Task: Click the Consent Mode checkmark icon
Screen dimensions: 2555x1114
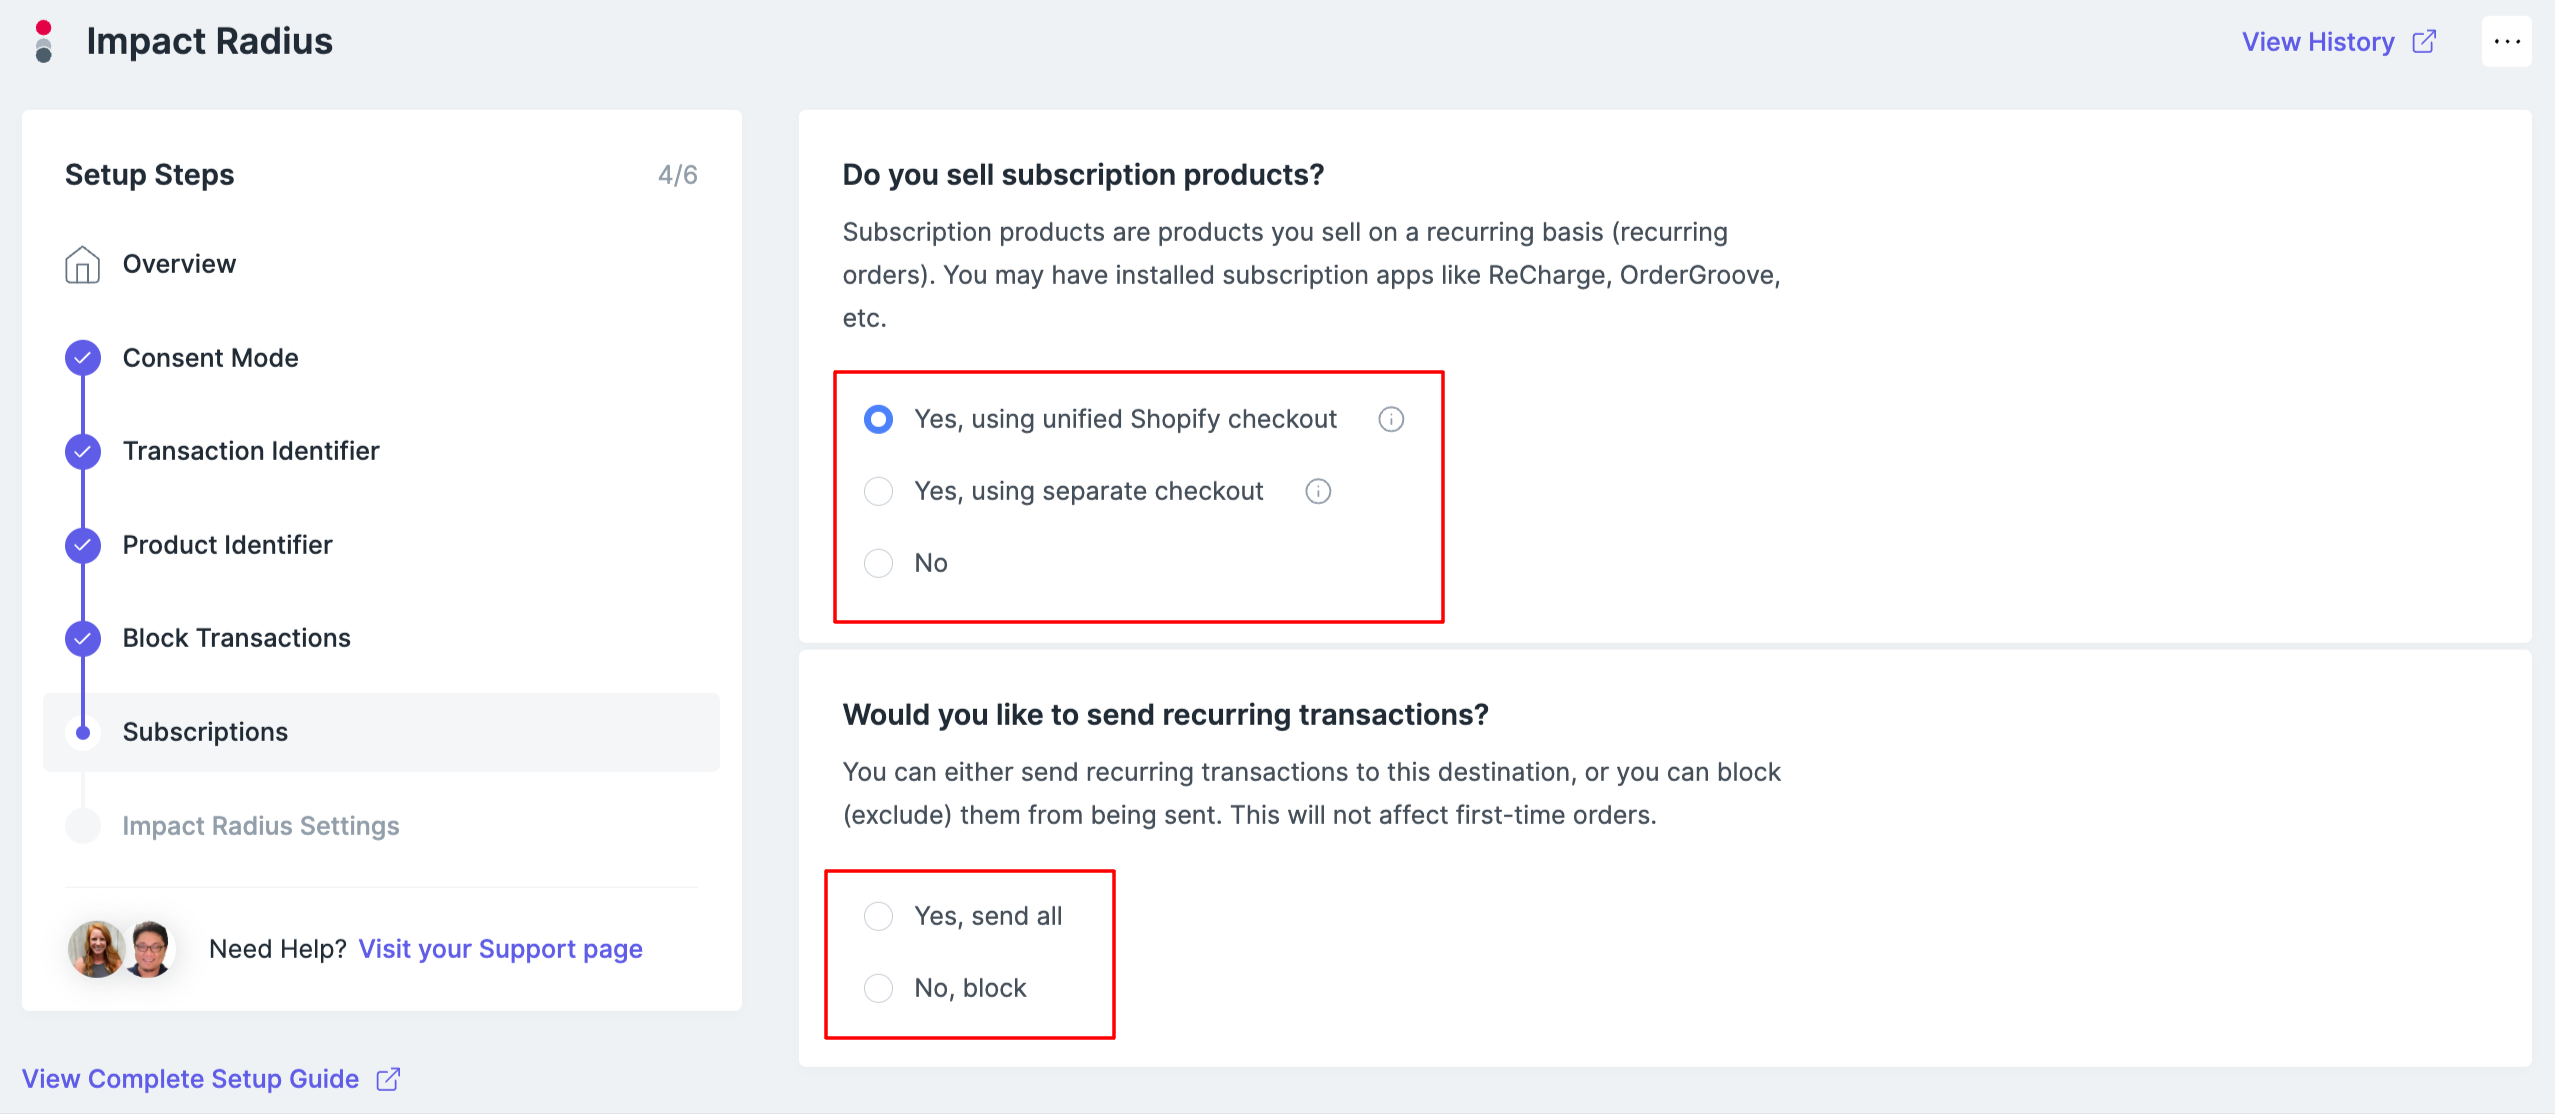Action: point(83,358)
